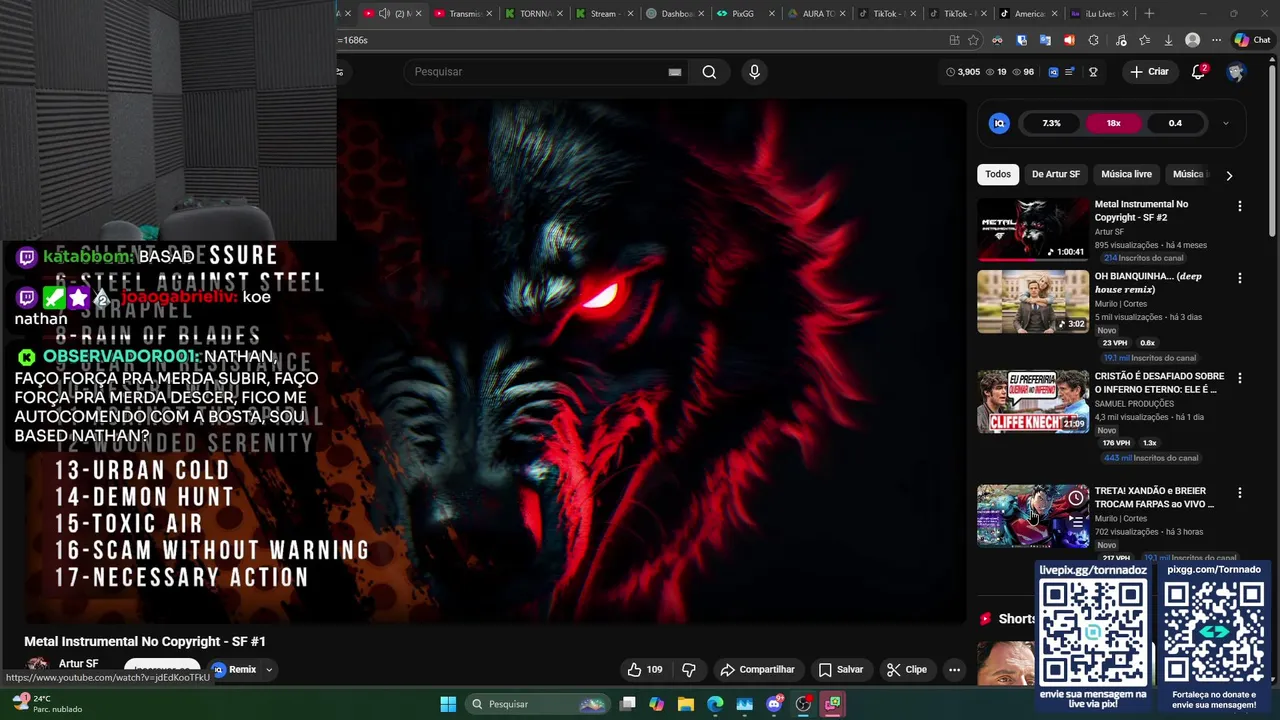The width and height of the screenshot is (1280, 720).
Task: Select the Música livre chip
Action: (1126, 174)
